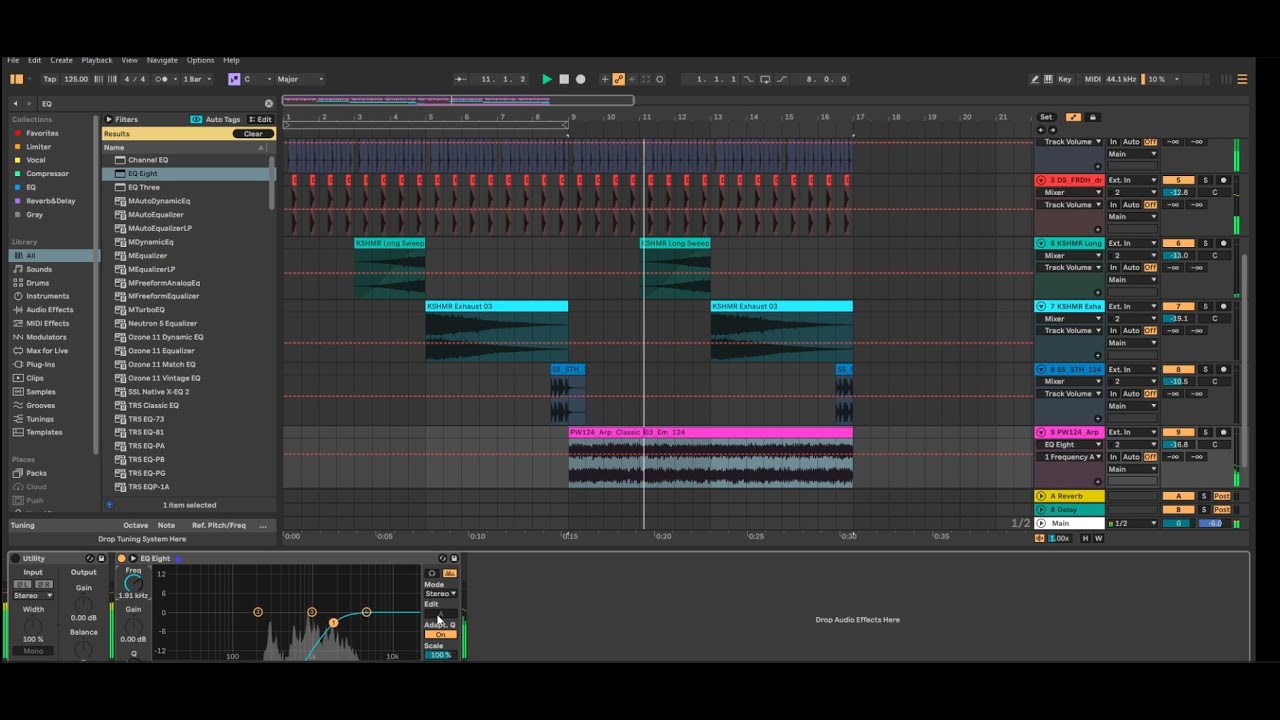The height and width of the screenshot is (720, 1280).
Task: Click the Tap tempo button
Action: 50,79
